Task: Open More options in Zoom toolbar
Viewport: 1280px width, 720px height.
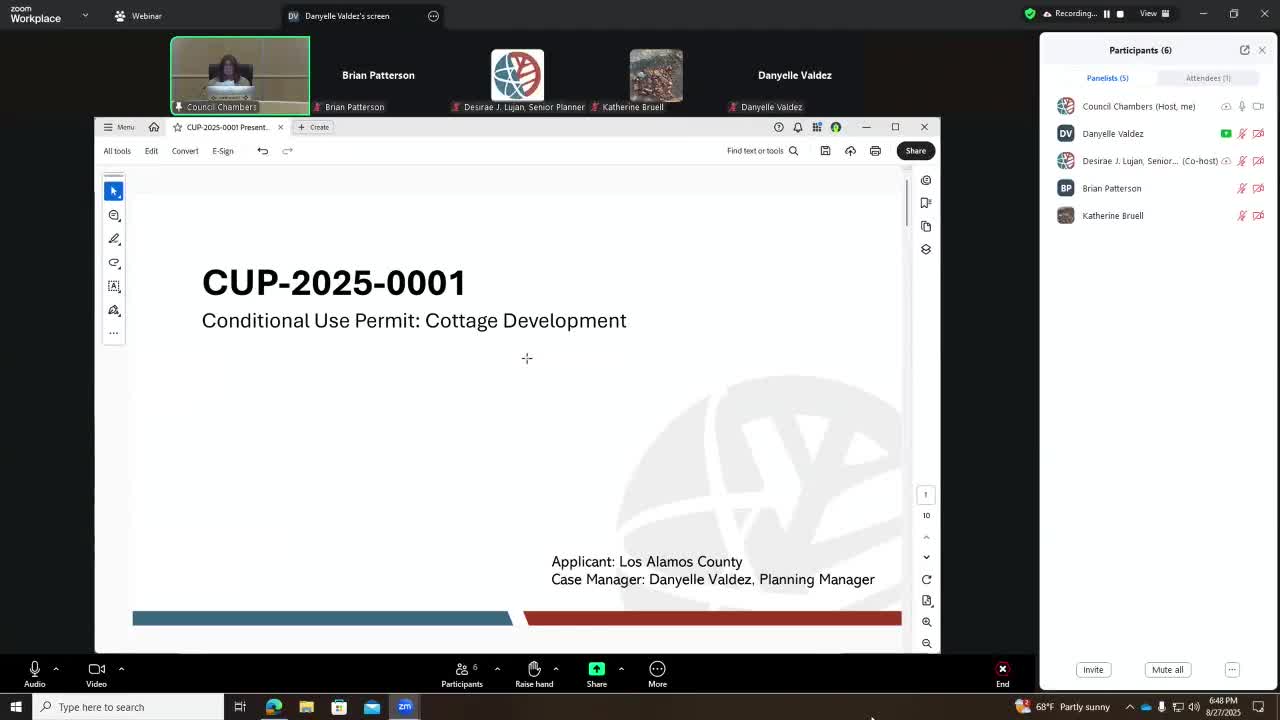Action: (x=657, y=674)
